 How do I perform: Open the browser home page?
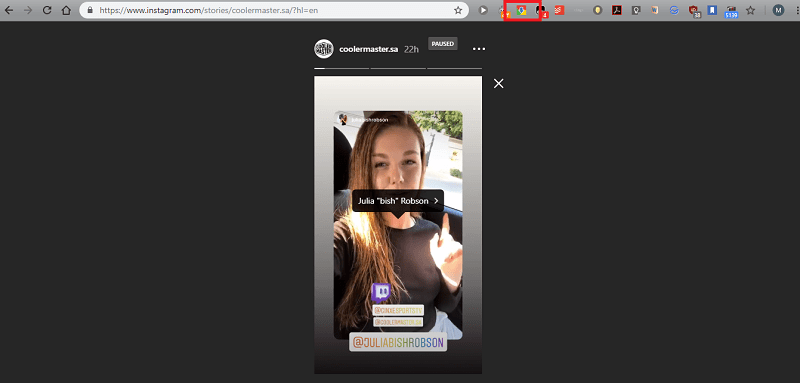(x=66, y=10)
